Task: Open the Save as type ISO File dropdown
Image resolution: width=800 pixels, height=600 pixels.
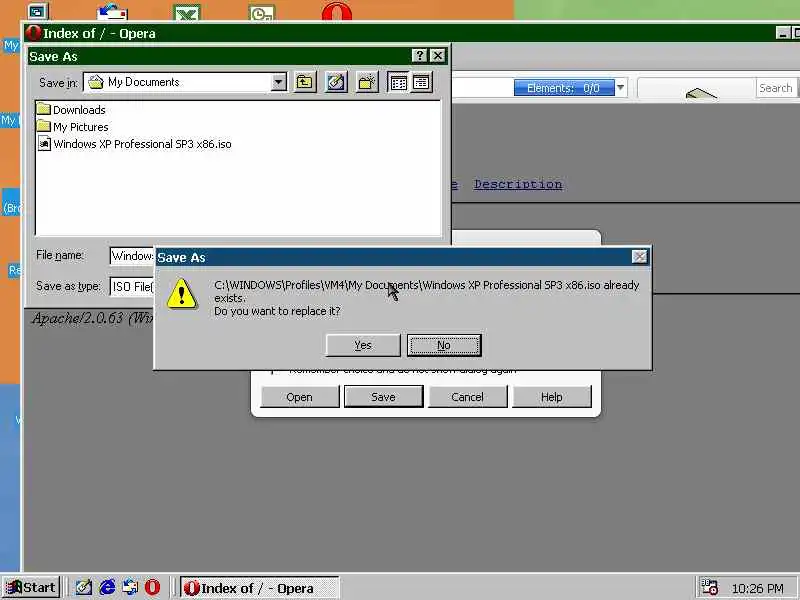Action: 132,286
